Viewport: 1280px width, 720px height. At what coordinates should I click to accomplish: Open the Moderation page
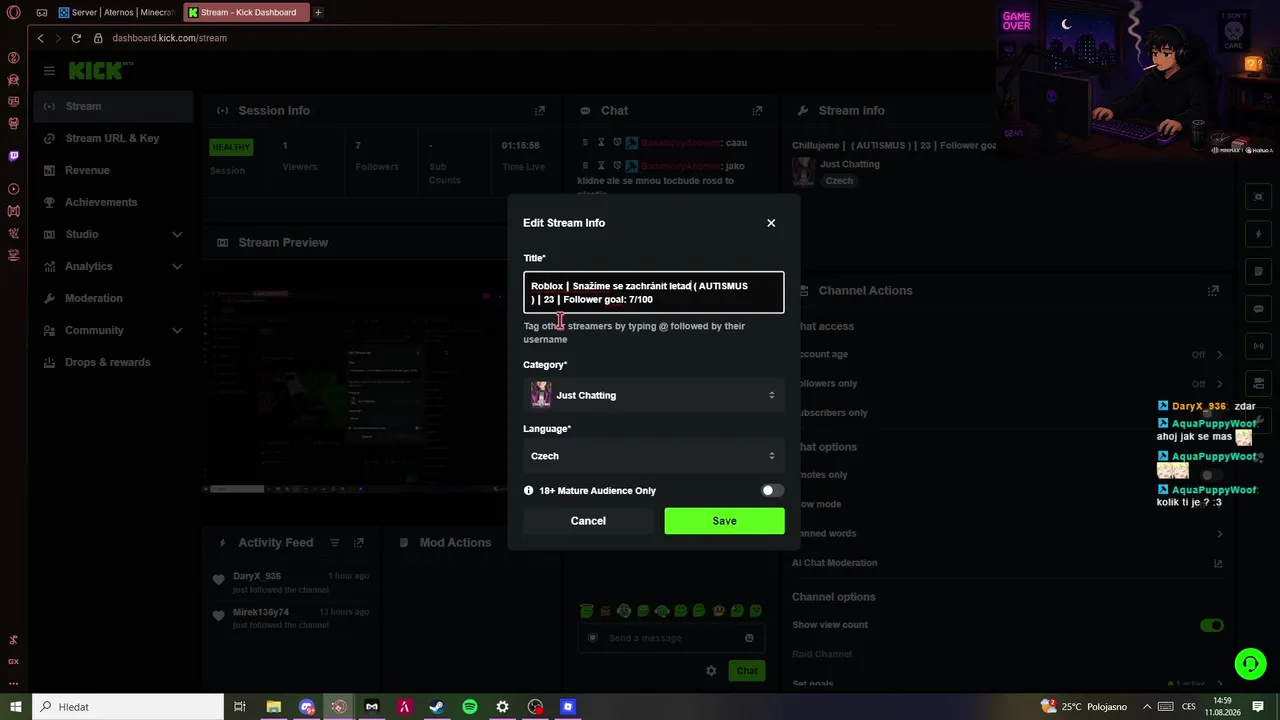click(113, 299)
